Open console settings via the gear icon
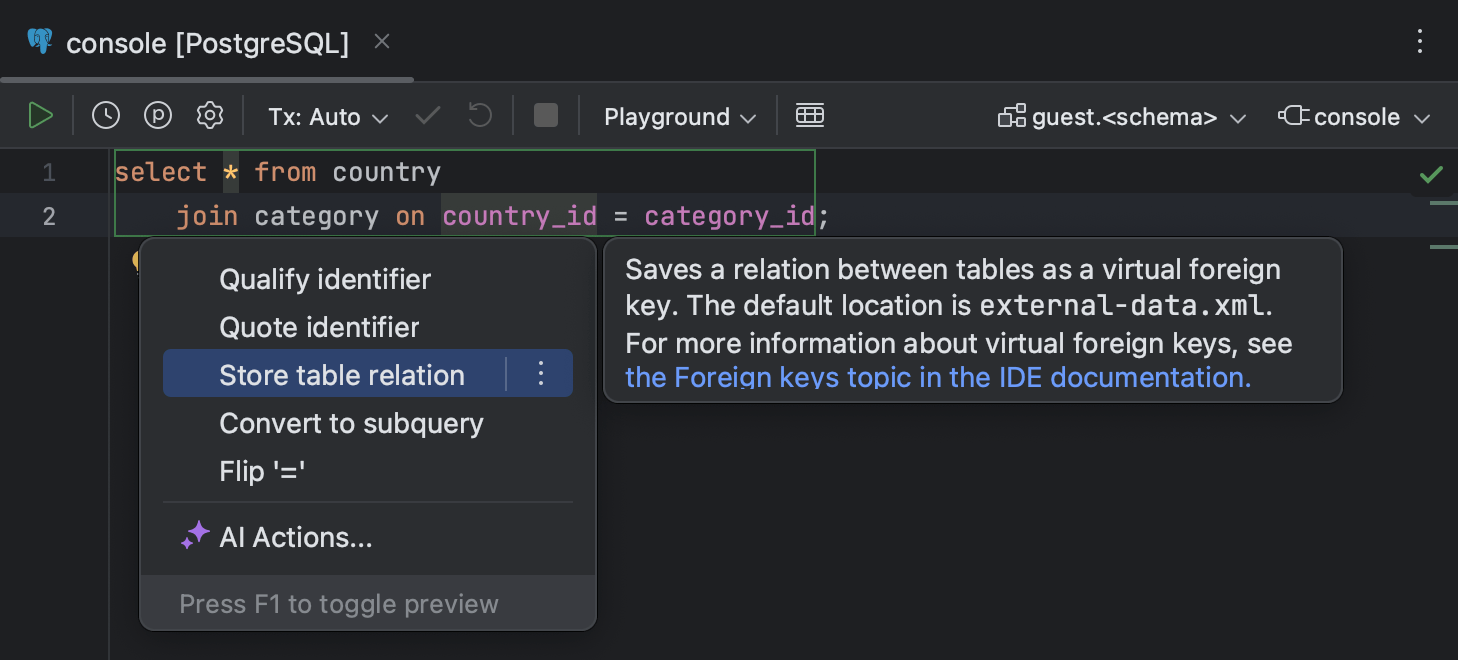This screenshot has height=660, width=1458. pos(209,115)
